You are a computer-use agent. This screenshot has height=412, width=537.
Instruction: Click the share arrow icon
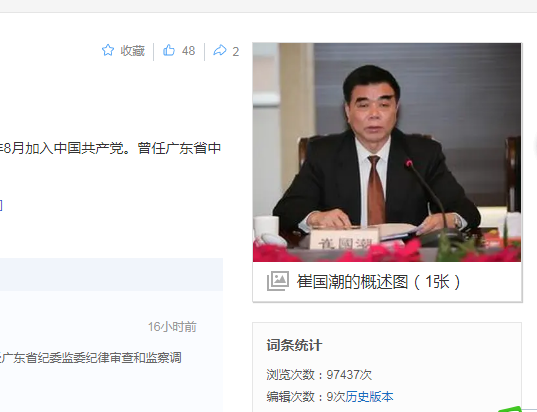(x=220, y=50)
